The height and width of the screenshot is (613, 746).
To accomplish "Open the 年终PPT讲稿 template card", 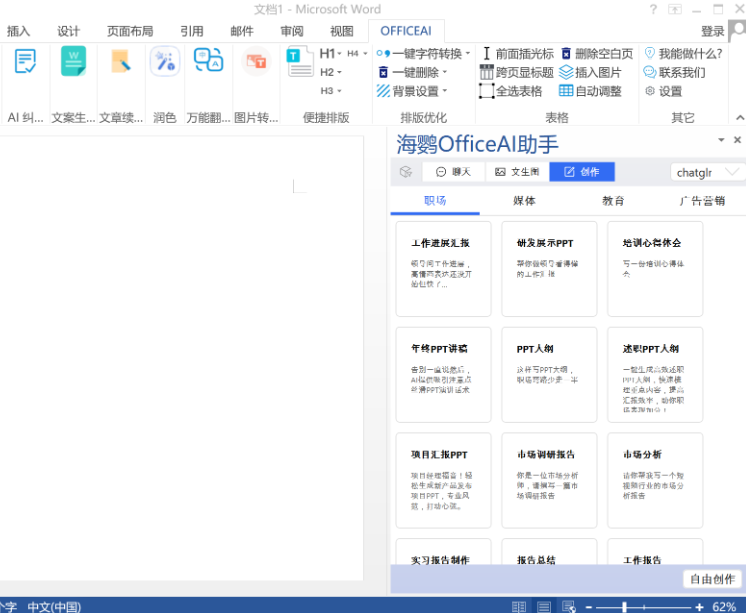I will pyautogui.click(x=443, y=375).
